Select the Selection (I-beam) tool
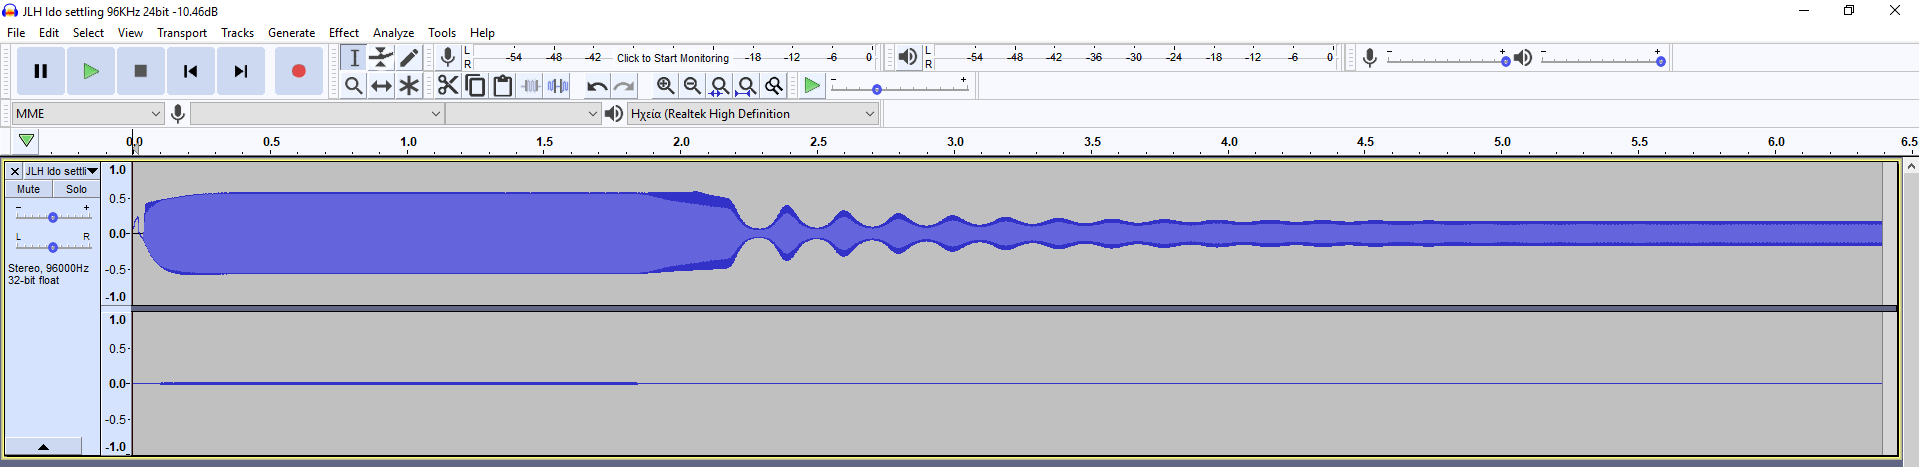 [354, 58]
